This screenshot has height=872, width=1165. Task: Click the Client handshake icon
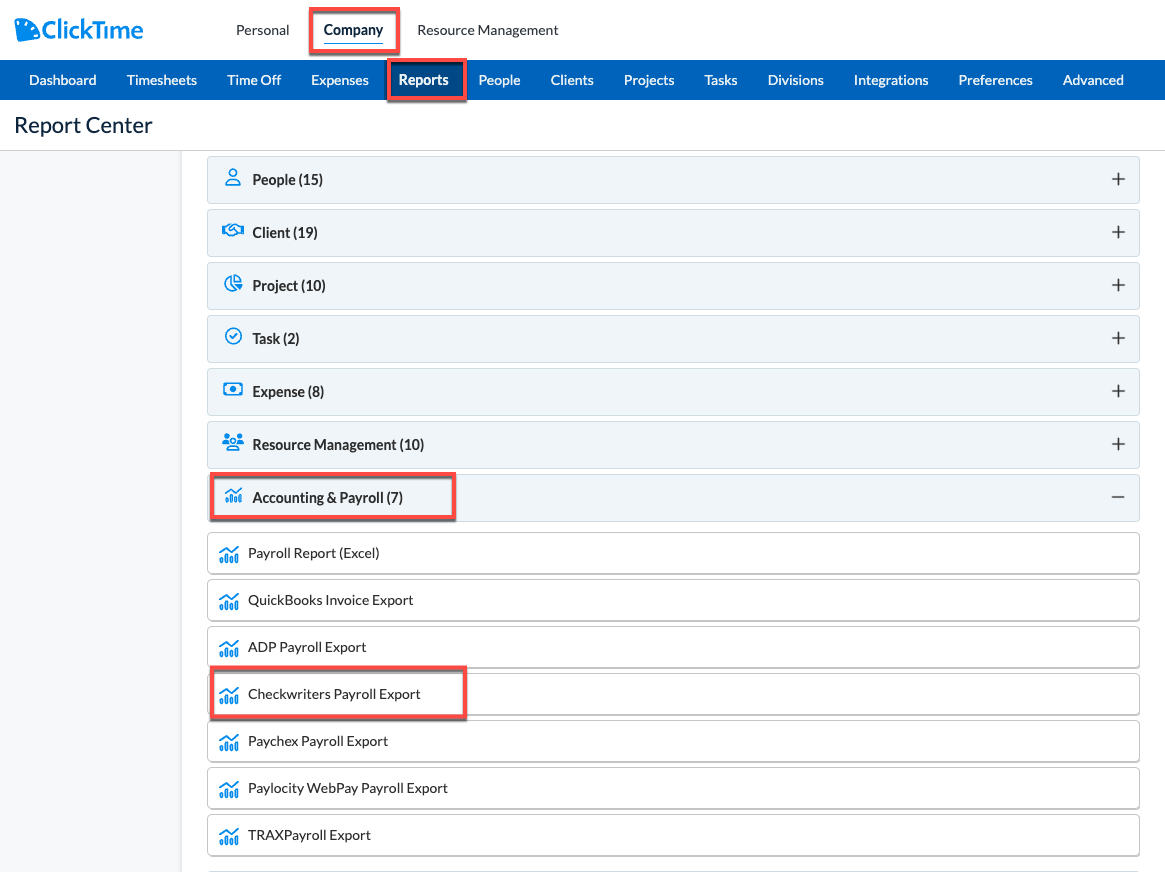(x=233, y=230)
